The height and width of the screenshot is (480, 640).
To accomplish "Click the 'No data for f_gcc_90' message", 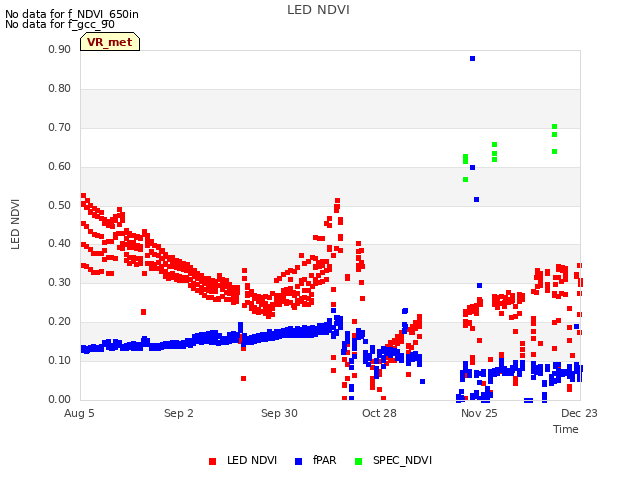I will tap(60, 24).
